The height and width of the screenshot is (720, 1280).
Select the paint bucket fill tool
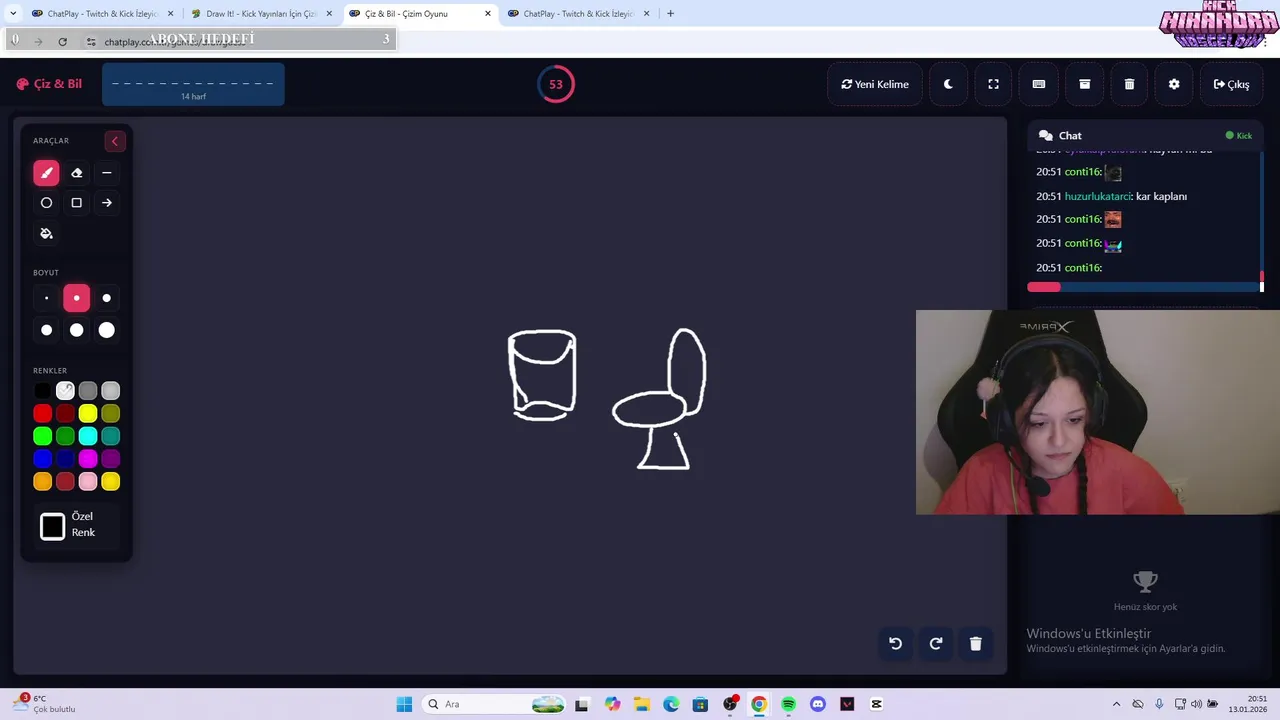(46, 233)
